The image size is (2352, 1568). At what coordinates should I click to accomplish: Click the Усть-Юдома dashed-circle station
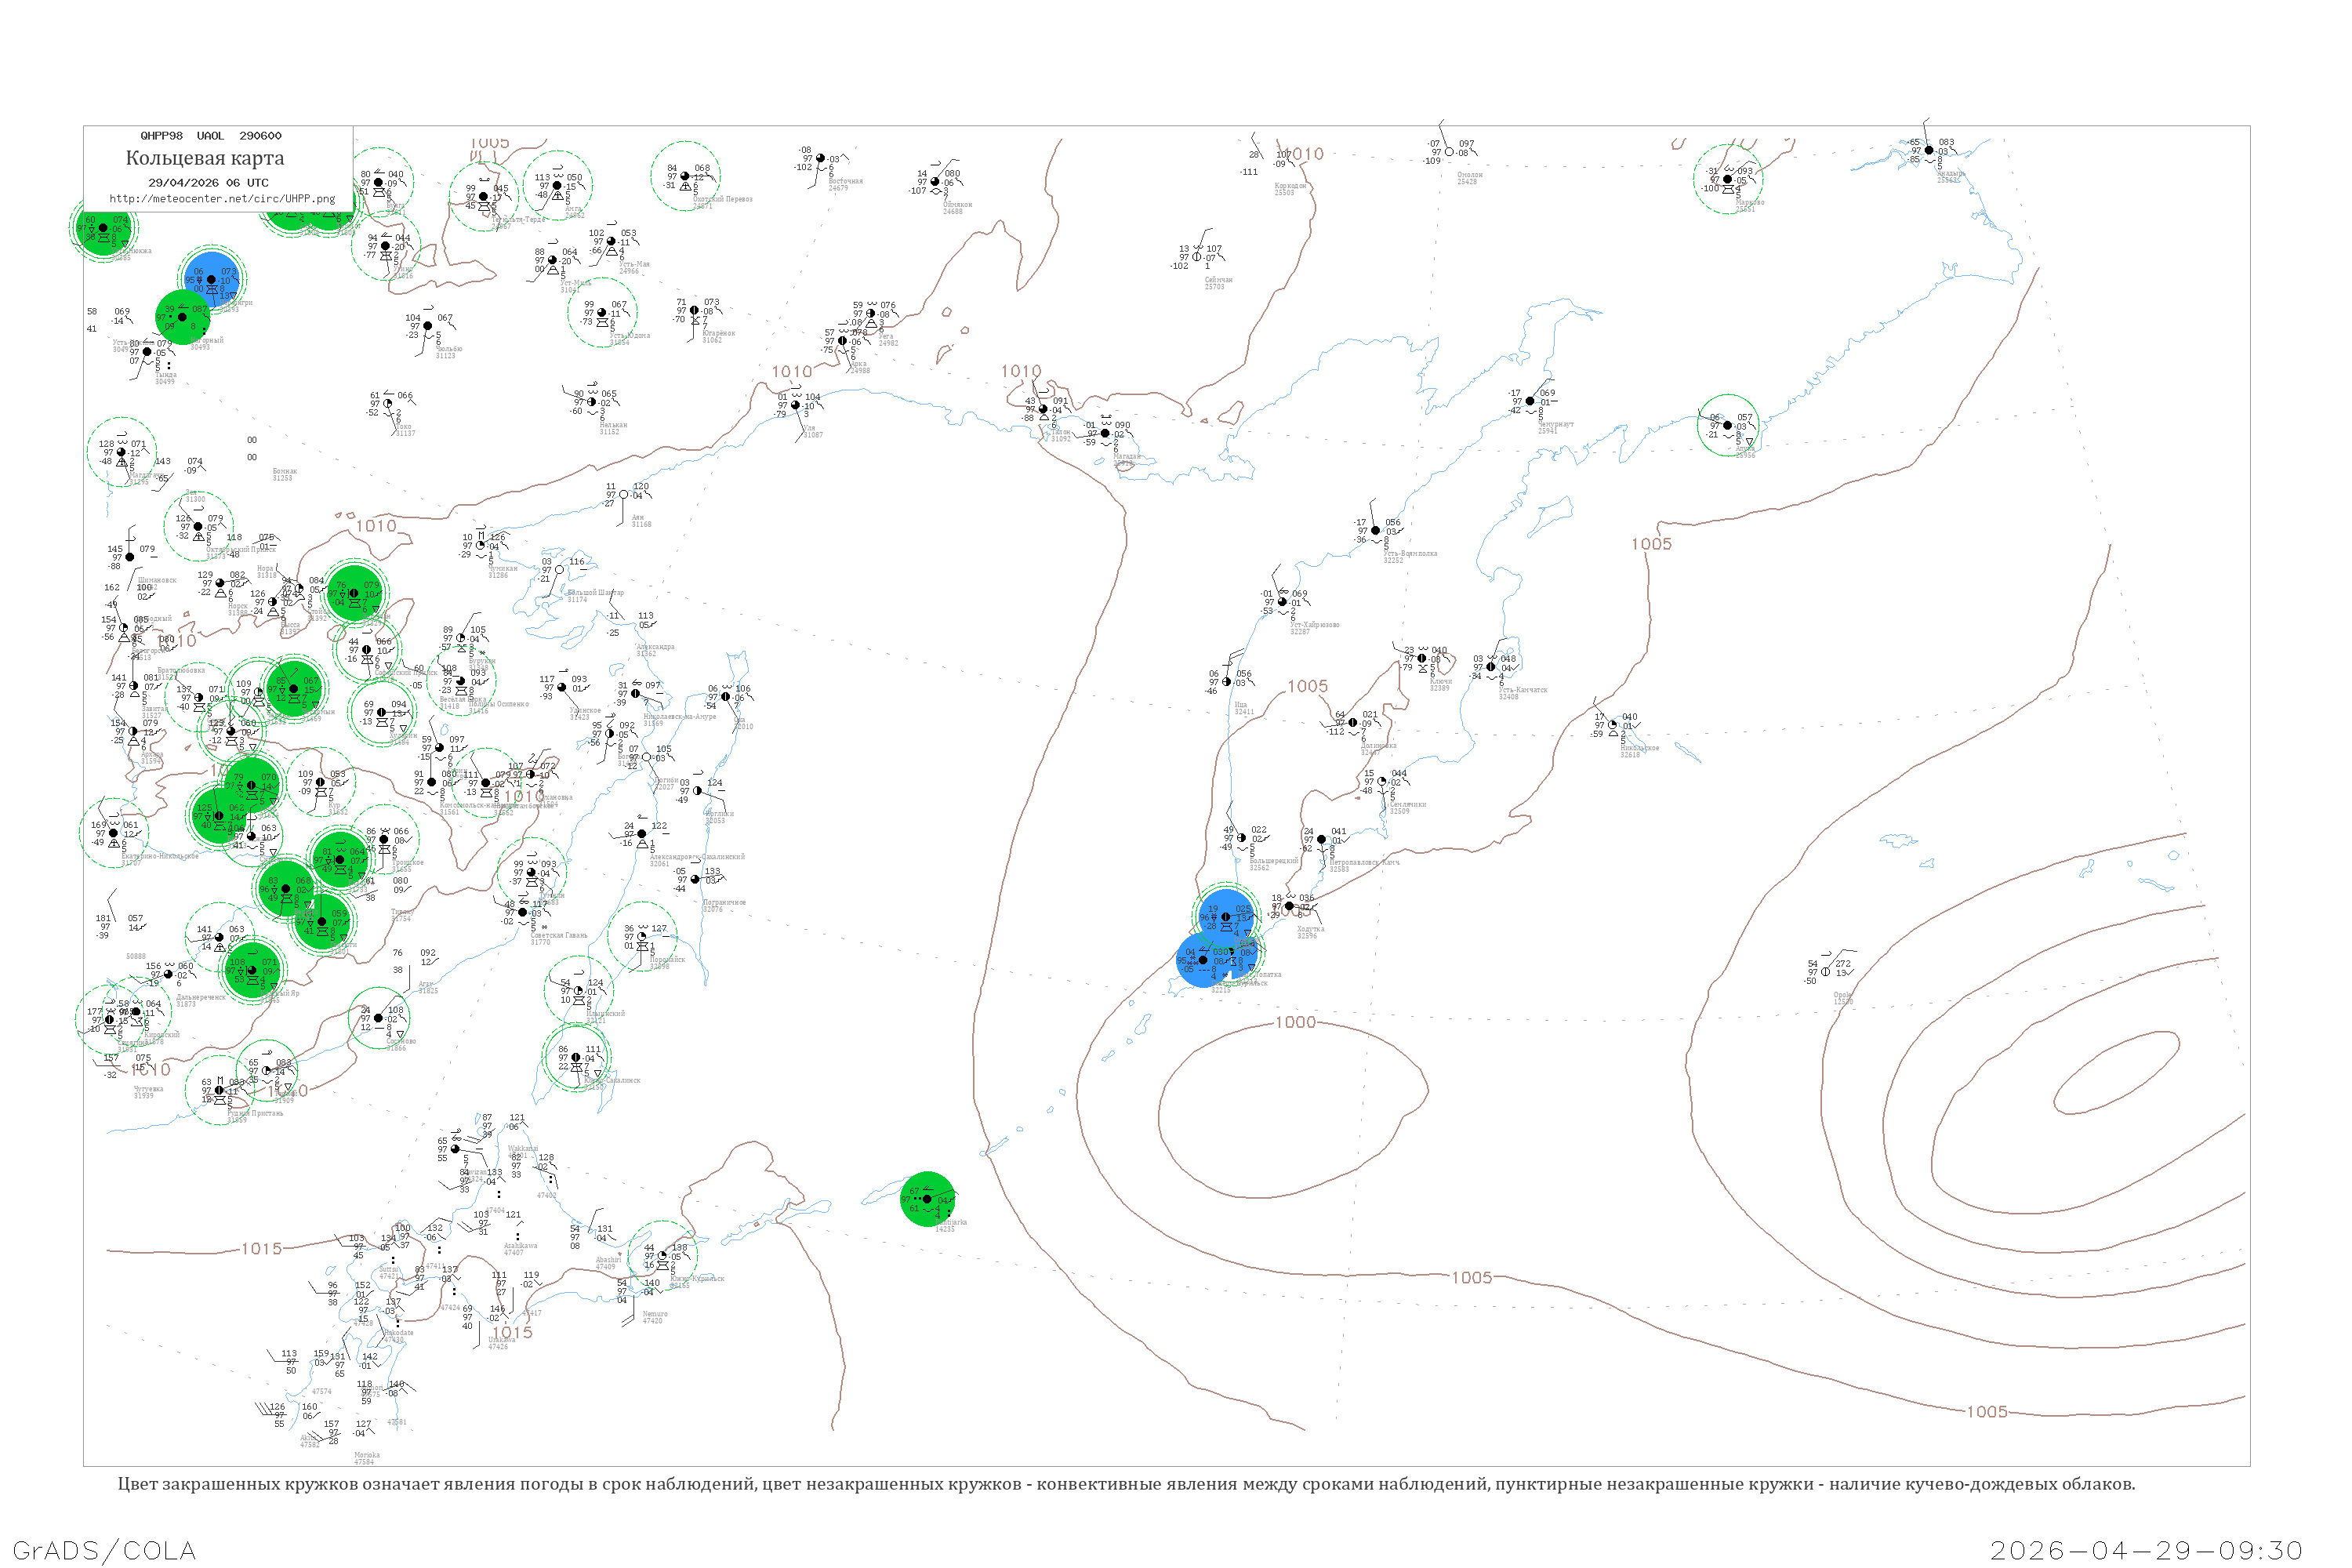[x=602, y=312]
